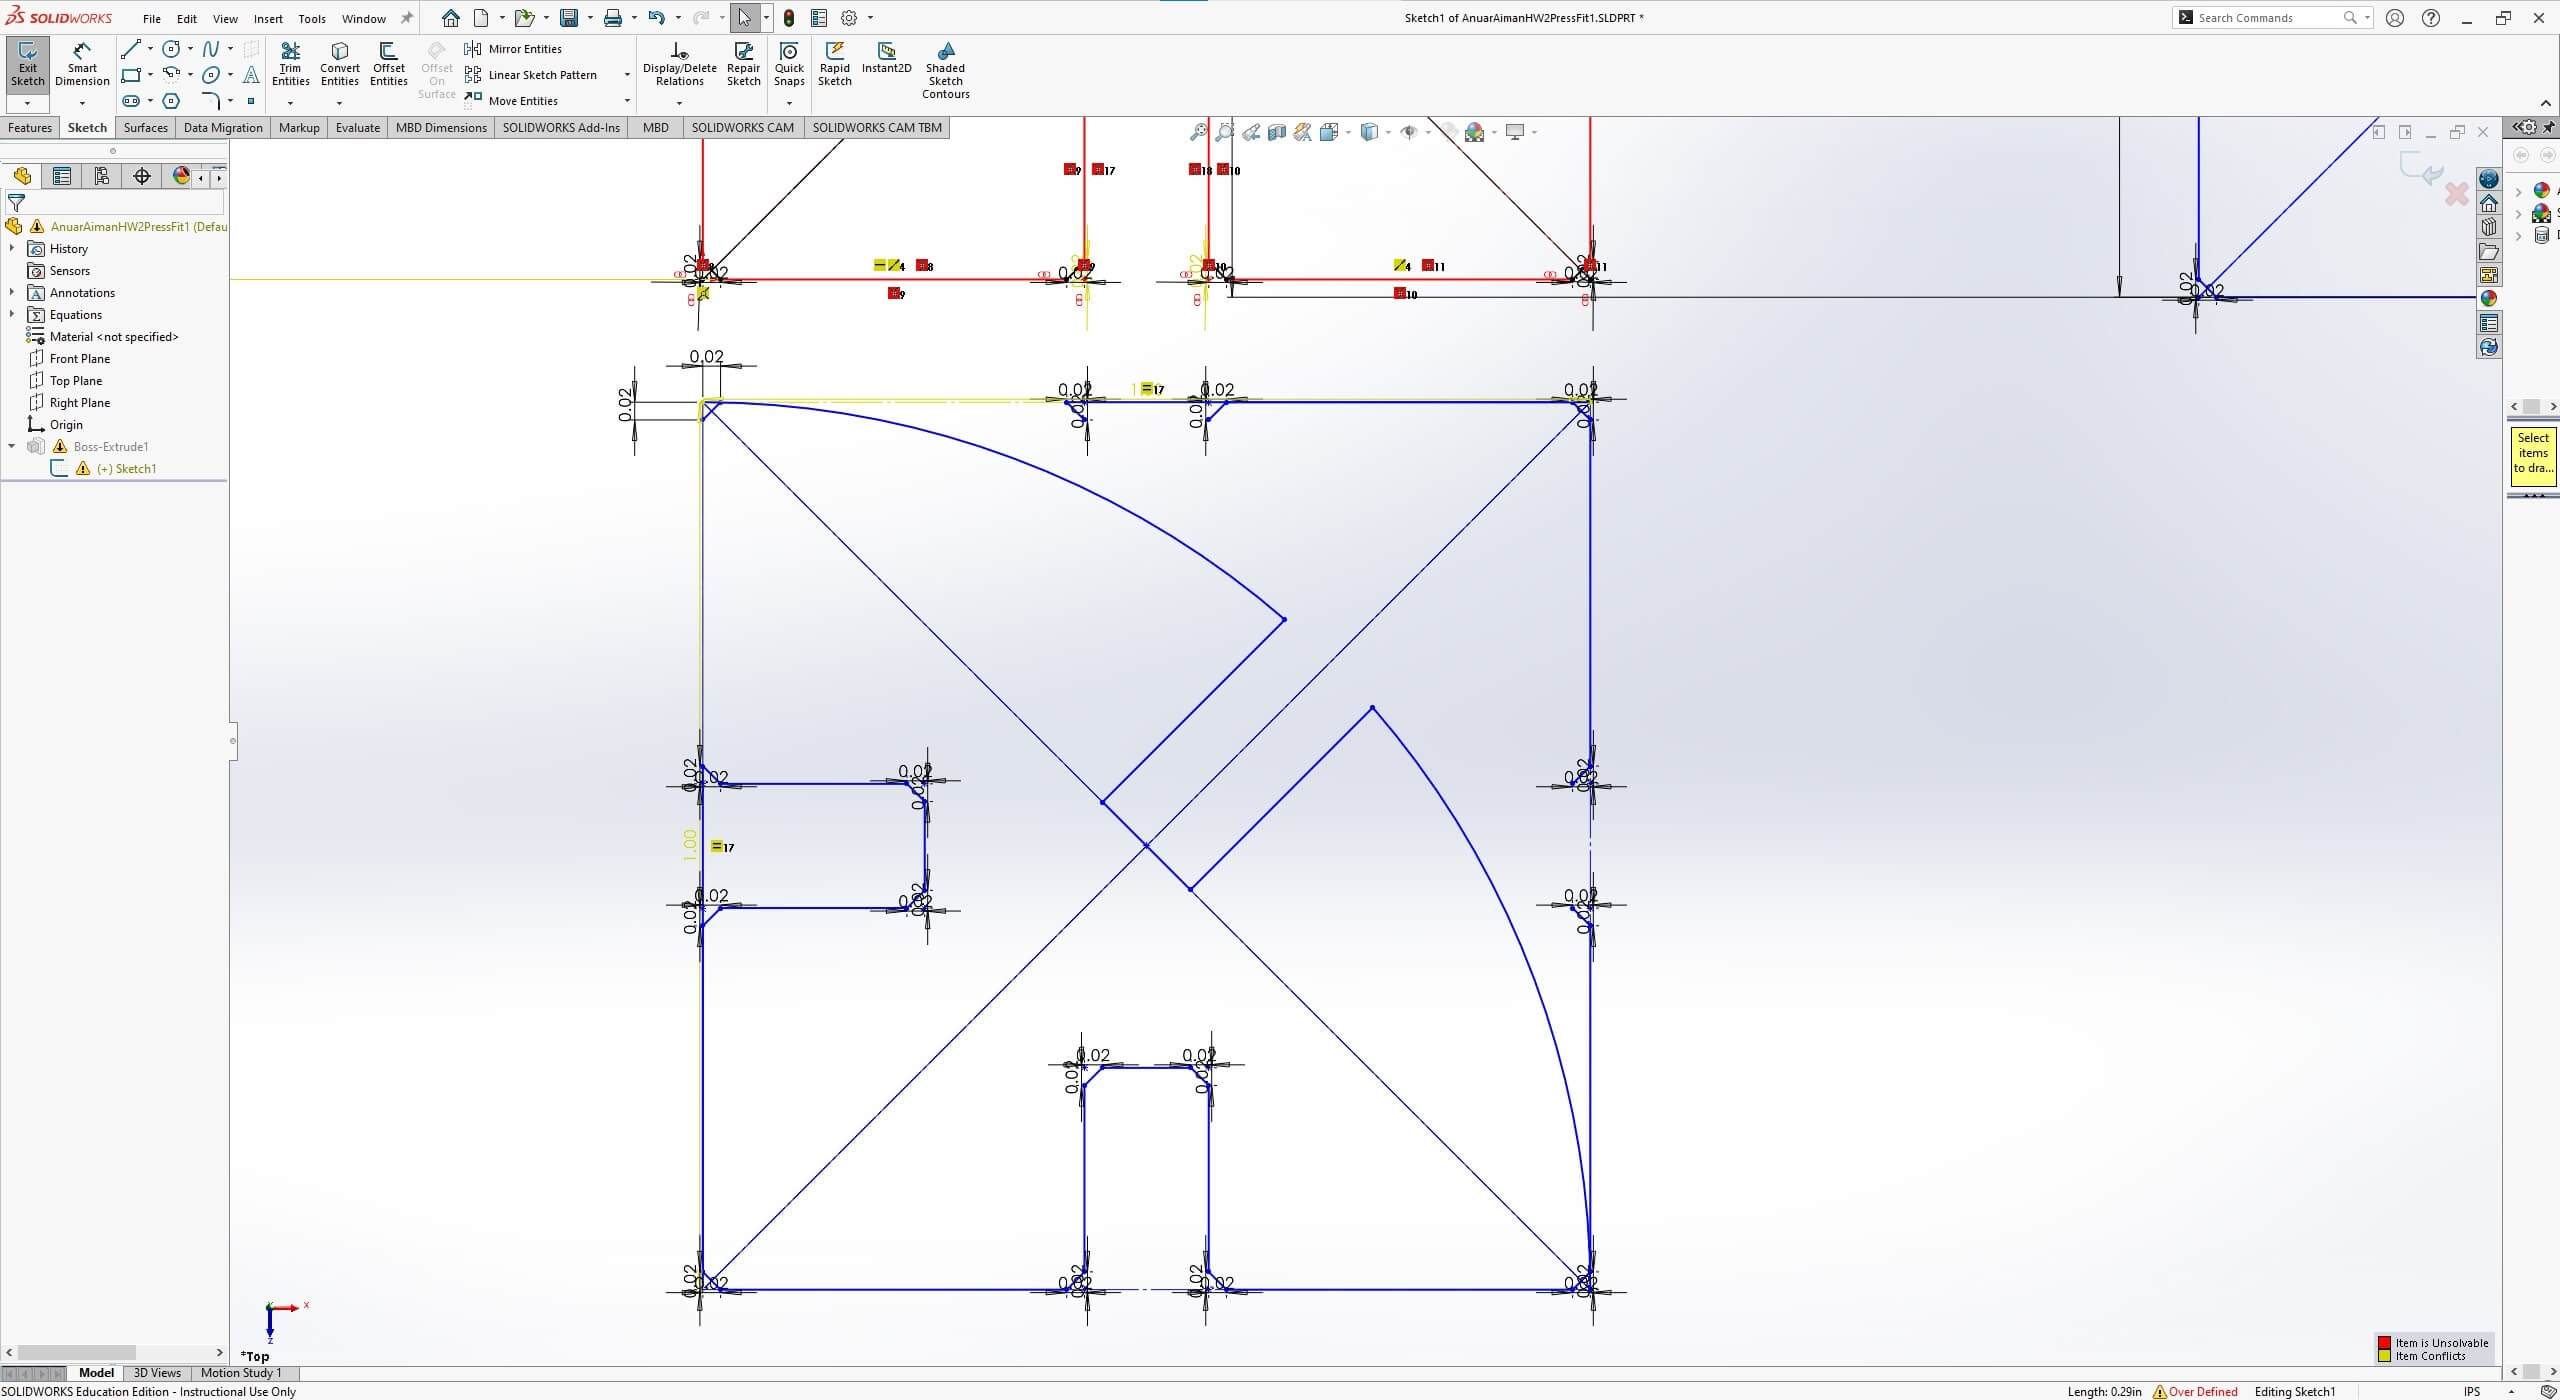This screenshot has width=2560, height=1400.
Task: Click the Print icon
Action: pos(613,18)
